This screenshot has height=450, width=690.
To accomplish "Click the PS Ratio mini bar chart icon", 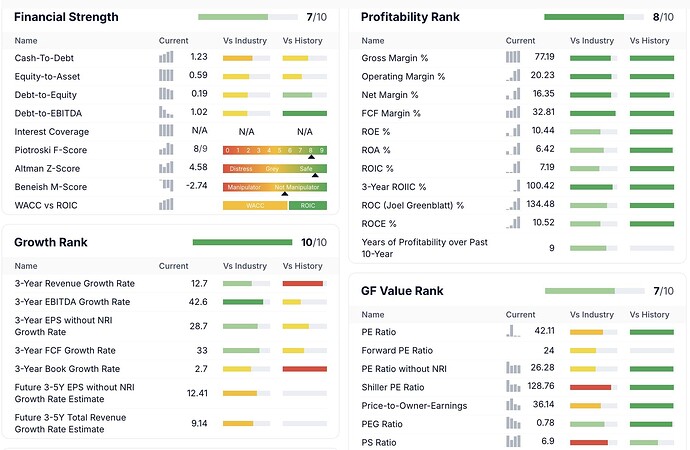I will [513, 441].
